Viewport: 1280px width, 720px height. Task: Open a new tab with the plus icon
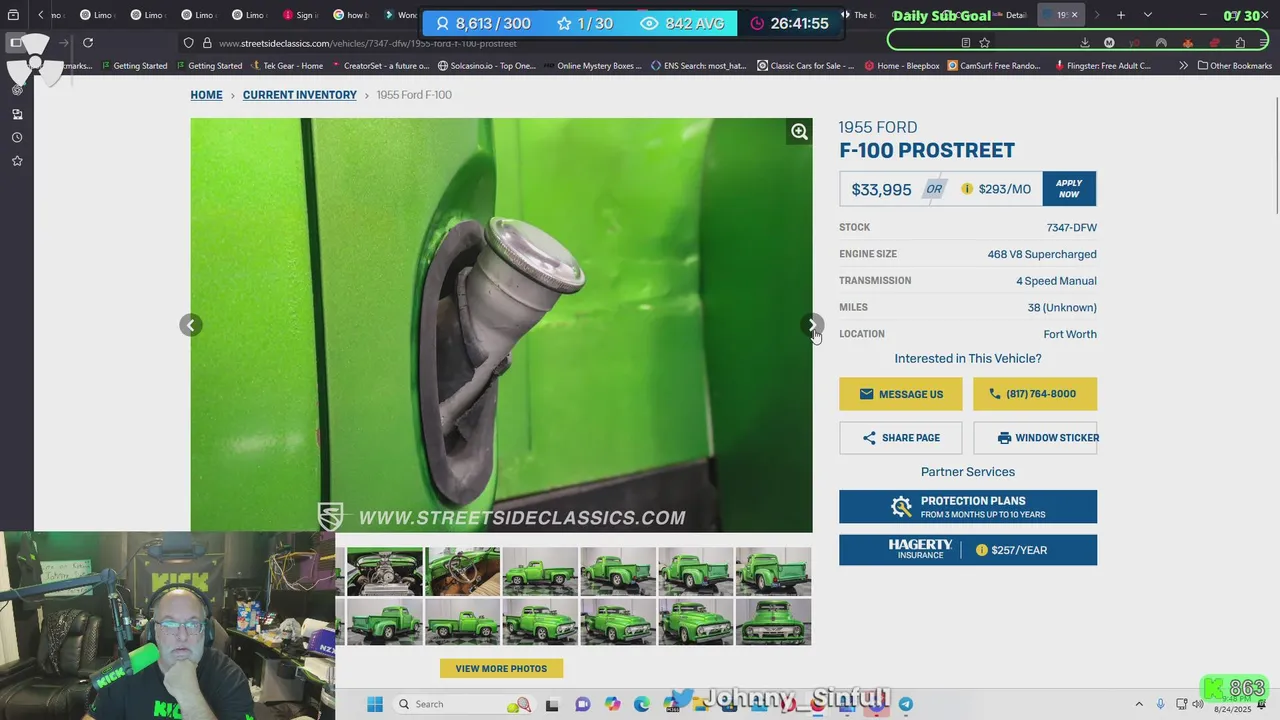1121,15
